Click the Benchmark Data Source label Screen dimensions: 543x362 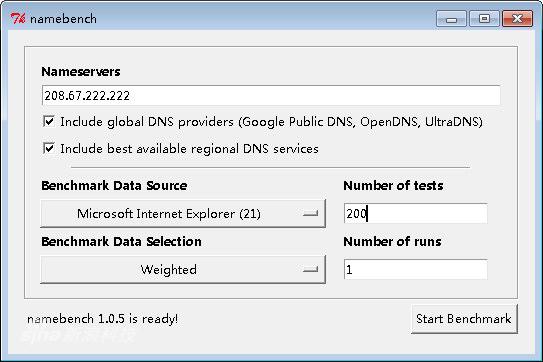114,186
